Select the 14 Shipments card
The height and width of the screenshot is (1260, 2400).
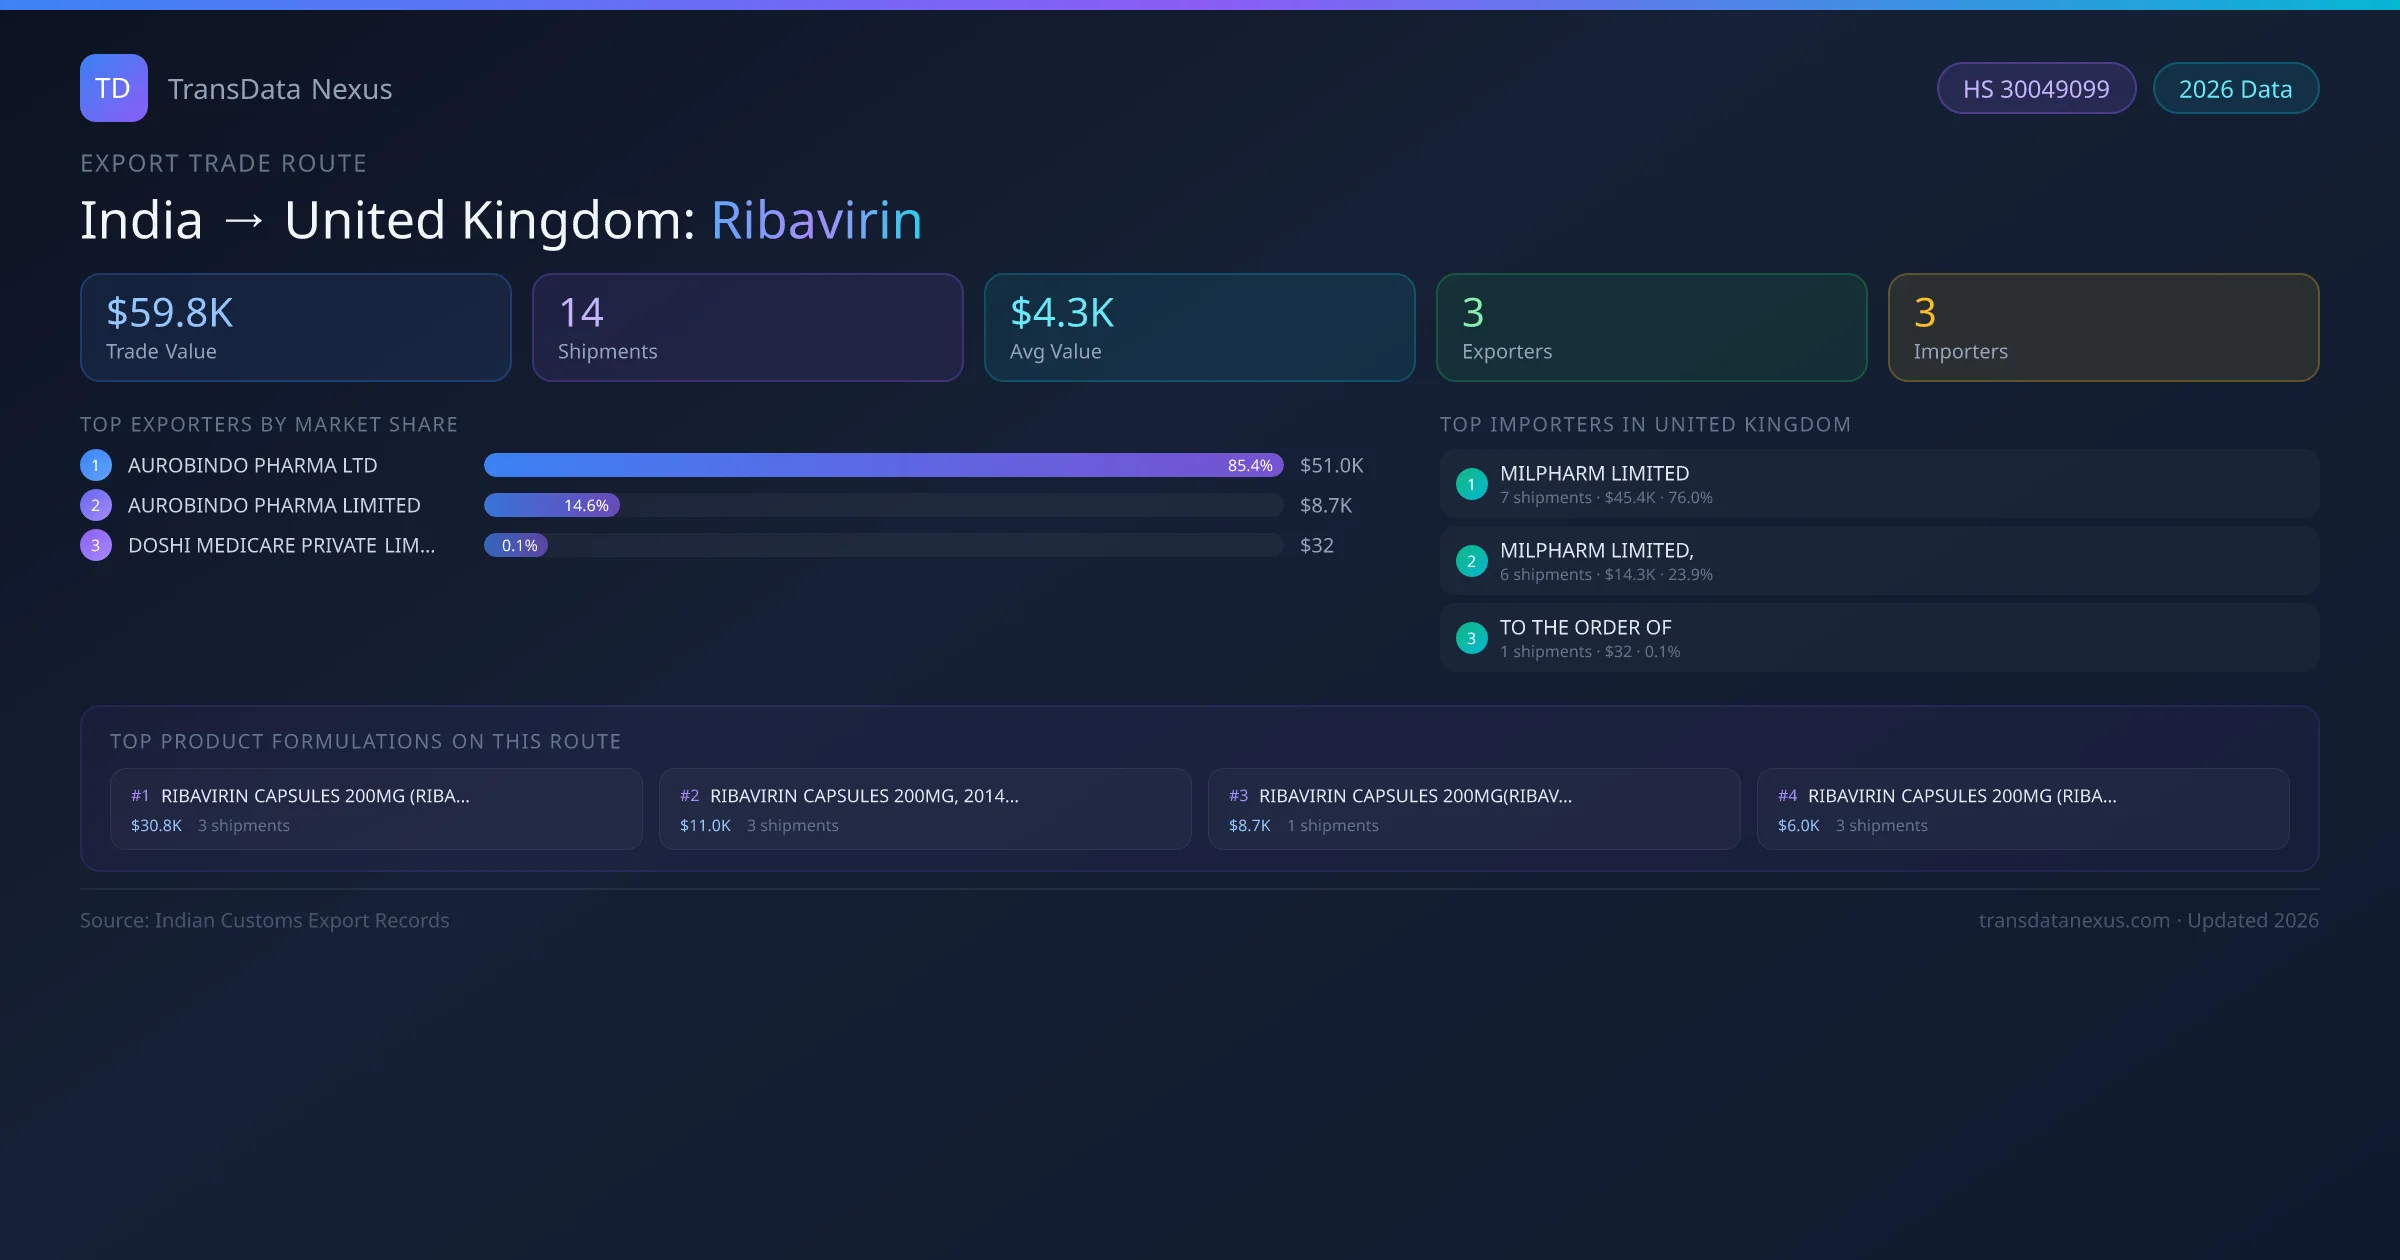click(747, 327)
